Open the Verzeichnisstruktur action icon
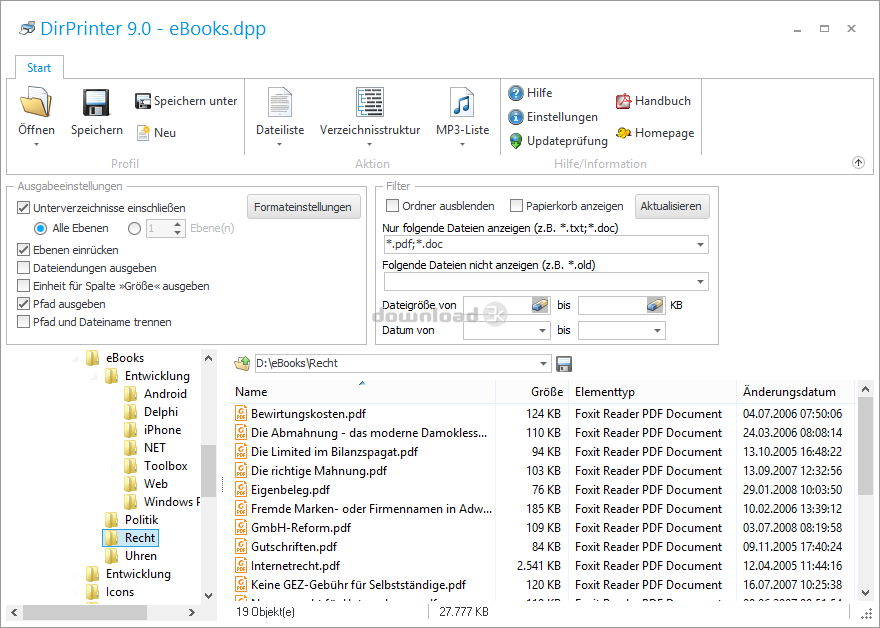The image size is (880, 628). 369,103
